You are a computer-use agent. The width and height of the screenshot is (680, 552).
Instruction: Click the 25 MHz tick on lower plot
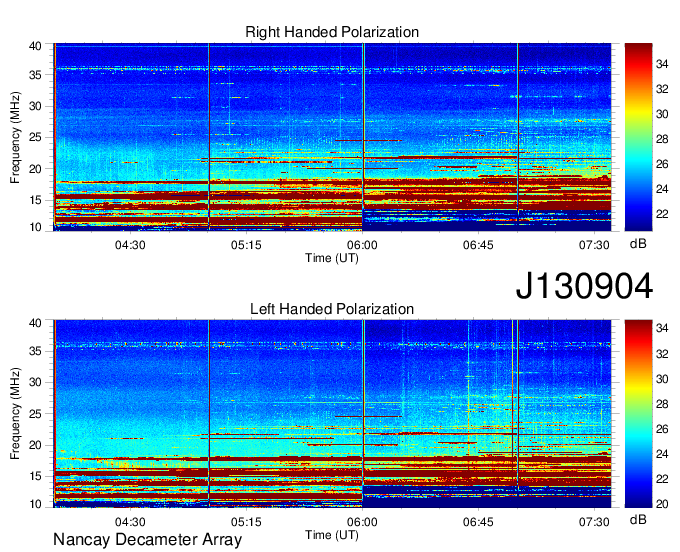[36, 414]
